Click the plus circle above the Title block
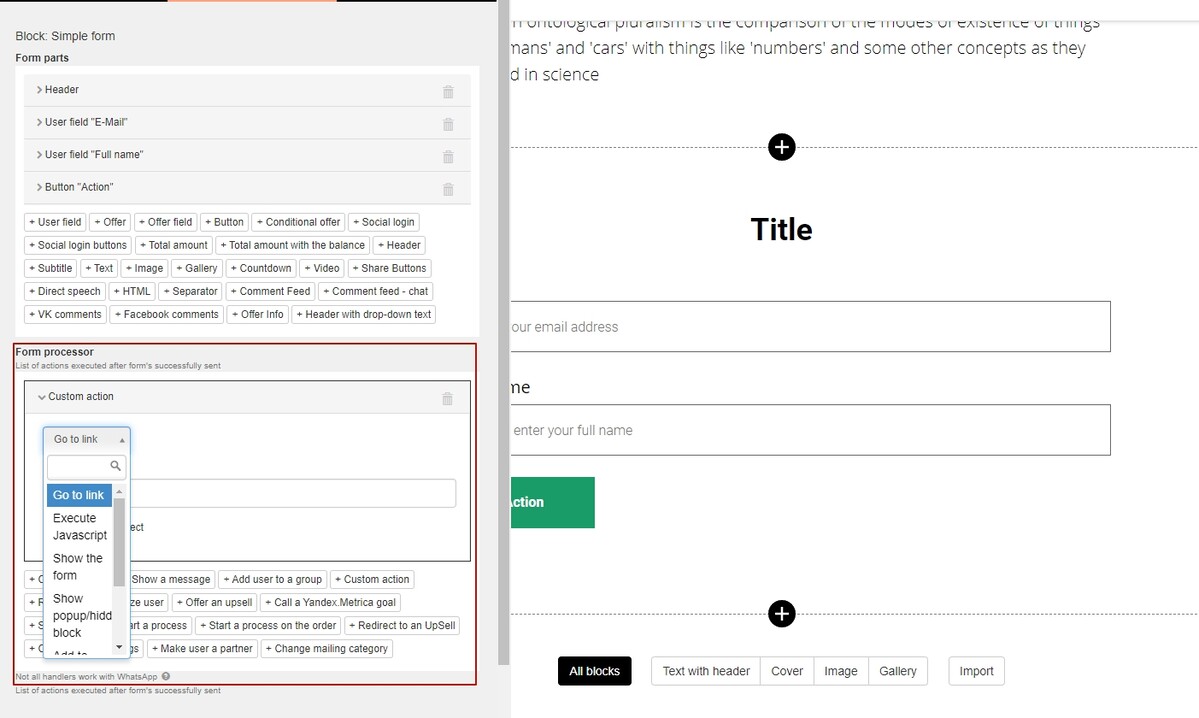The image size is (1199, 718). 781,147
